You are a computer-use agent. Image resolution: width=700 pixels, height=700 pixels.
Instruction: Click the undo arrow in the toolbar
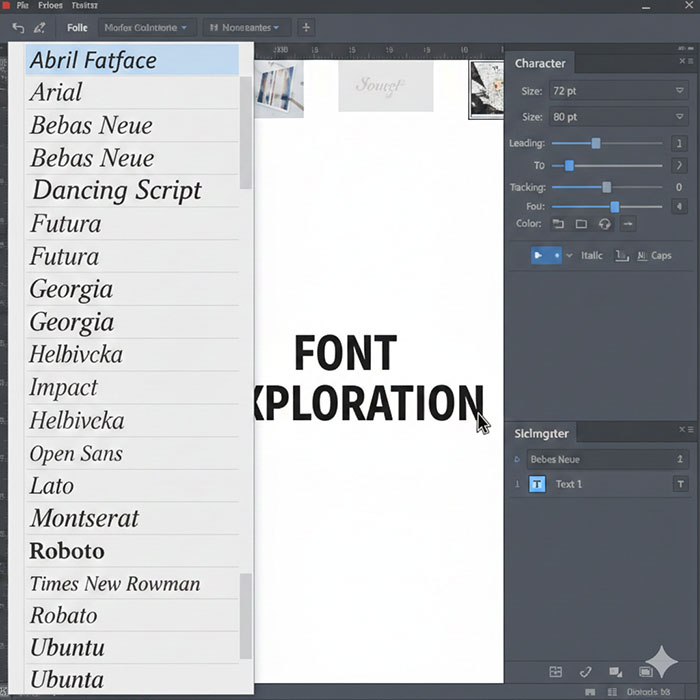coord(18,28)
